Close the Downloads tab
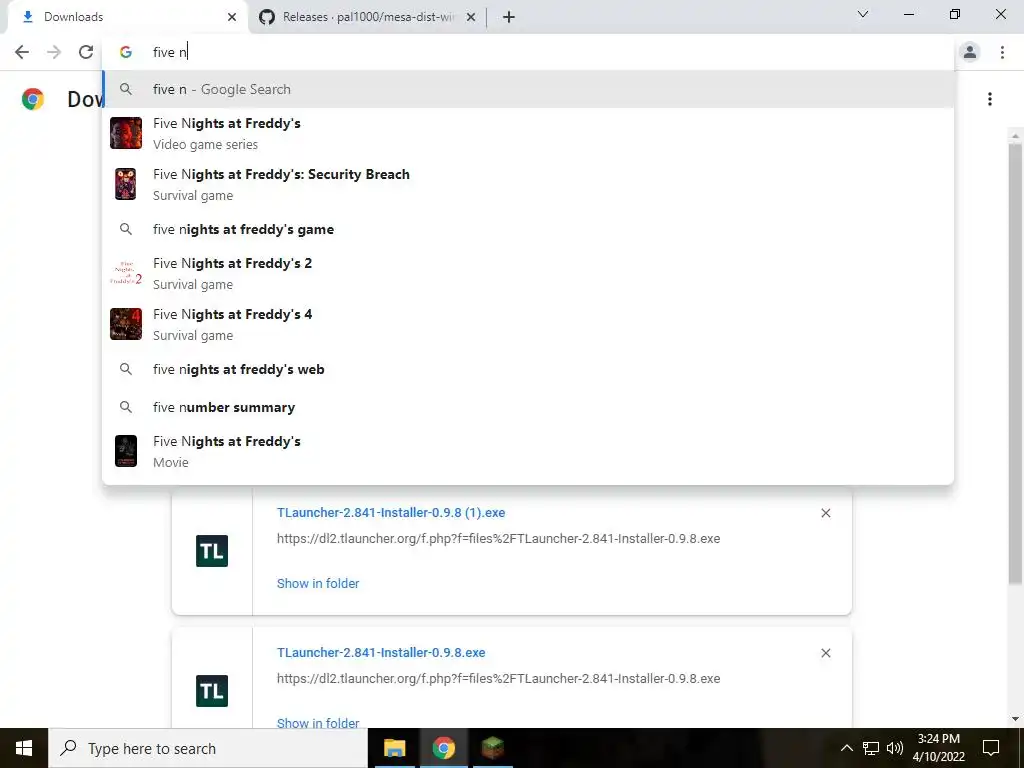This screenshot has height=768, width=1024. tap(232, 17)
